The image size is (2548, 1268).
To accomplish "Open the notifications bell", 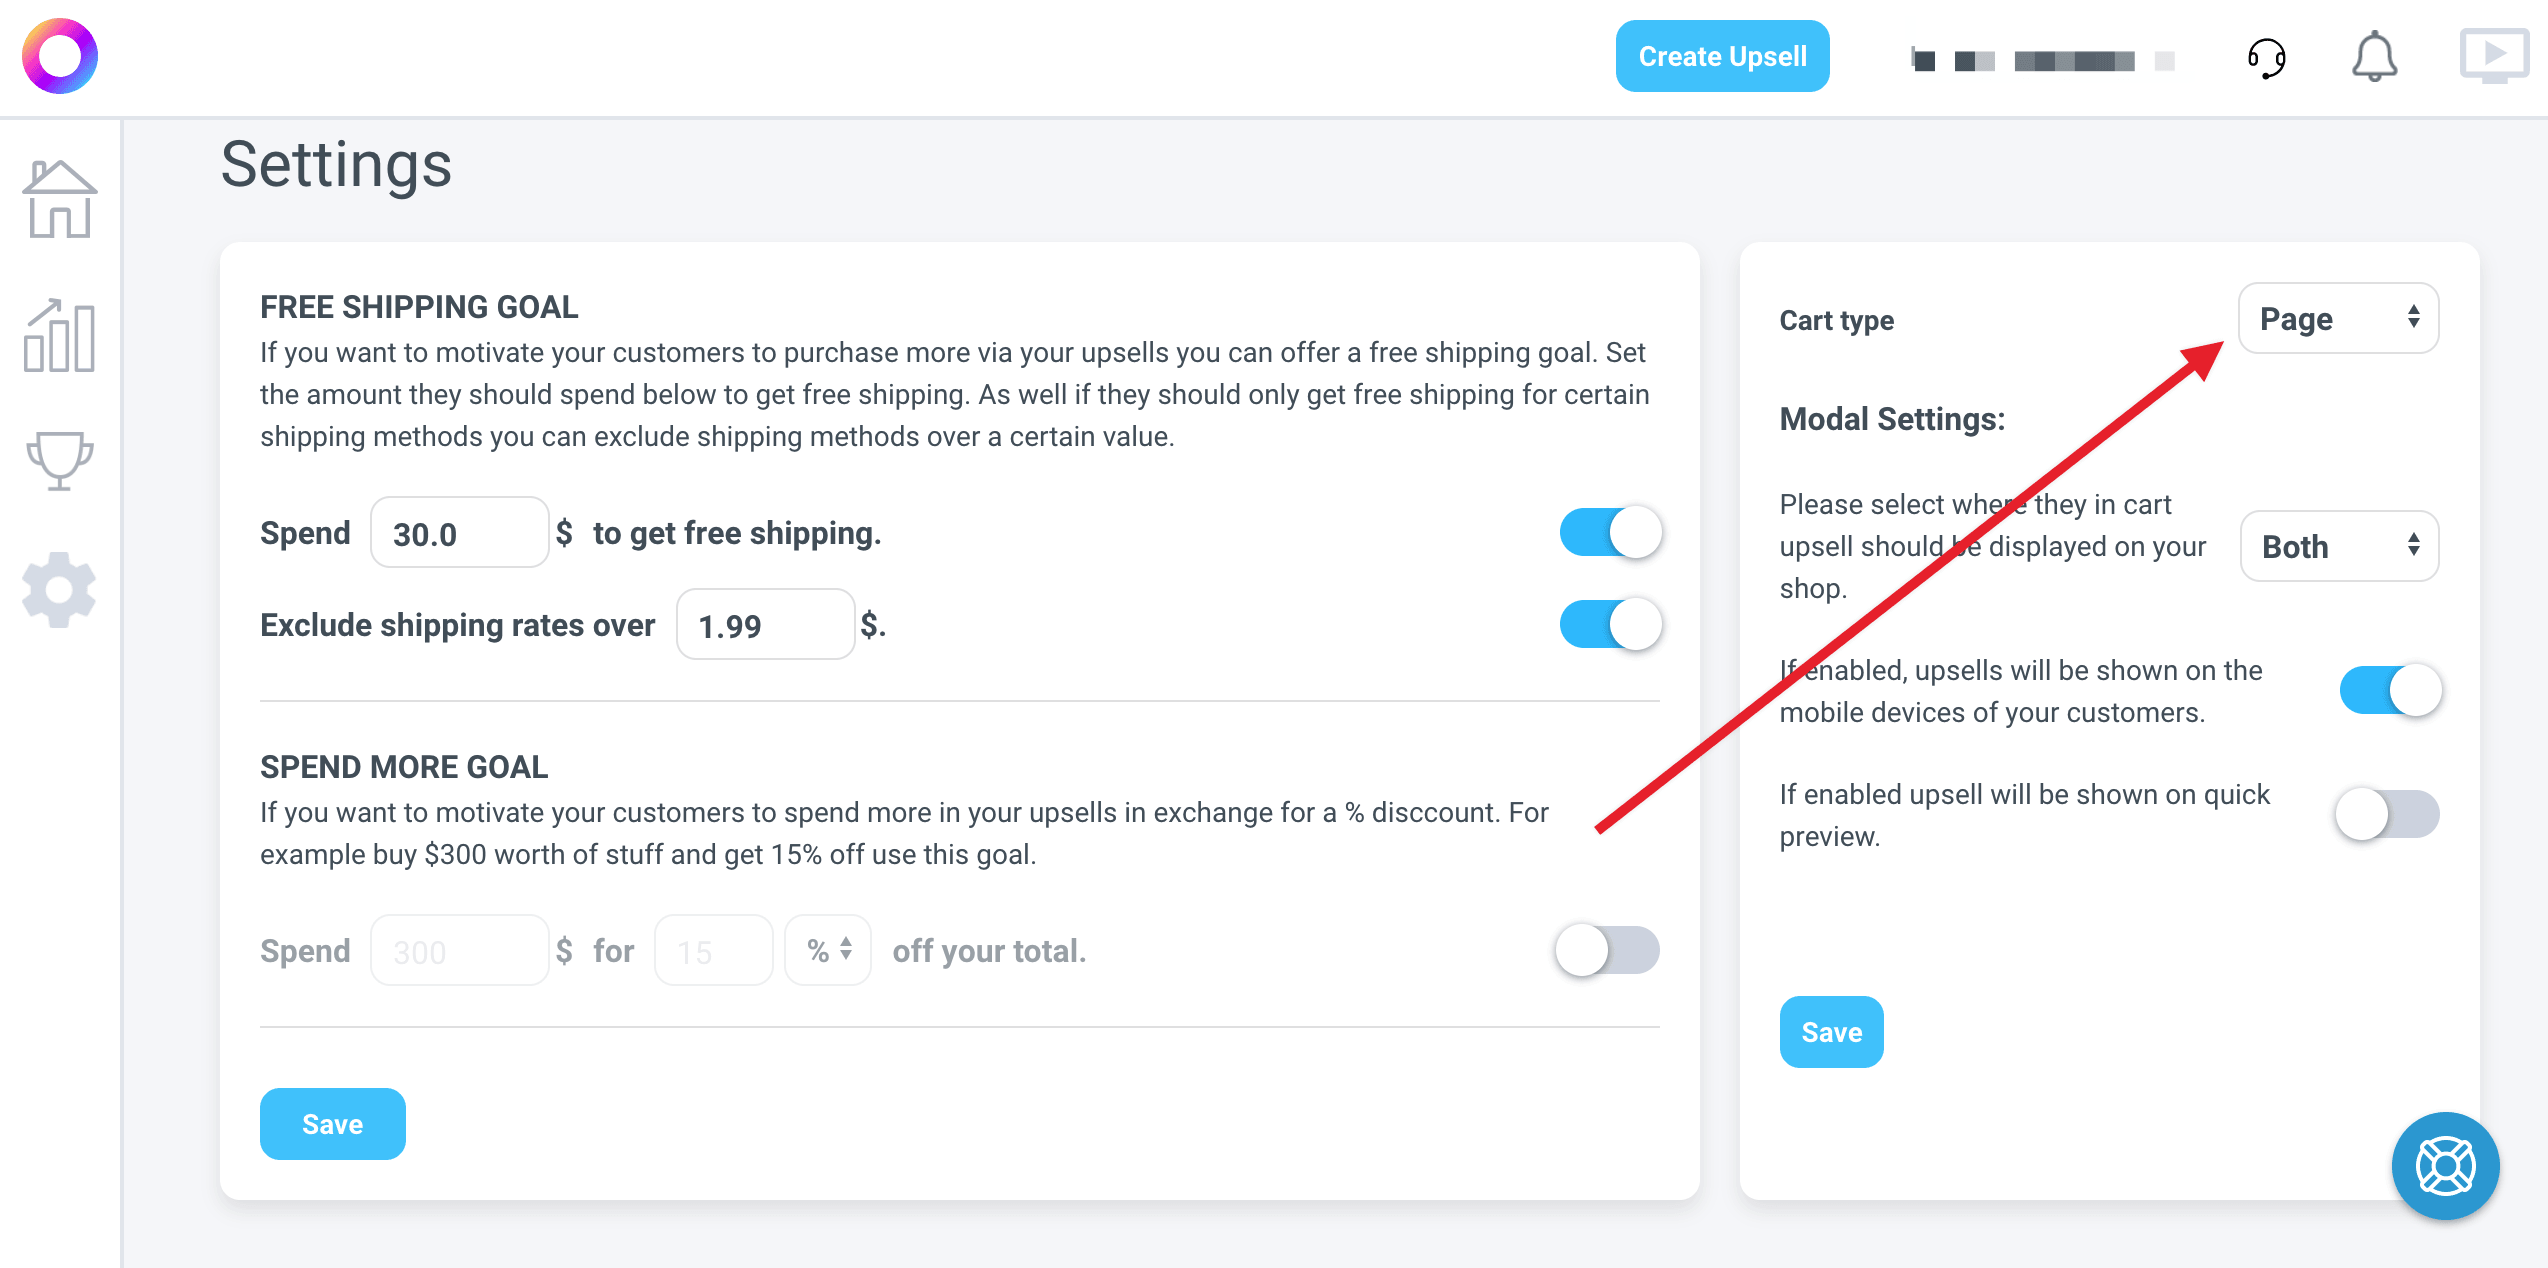I will click(x=2374, y=56).
